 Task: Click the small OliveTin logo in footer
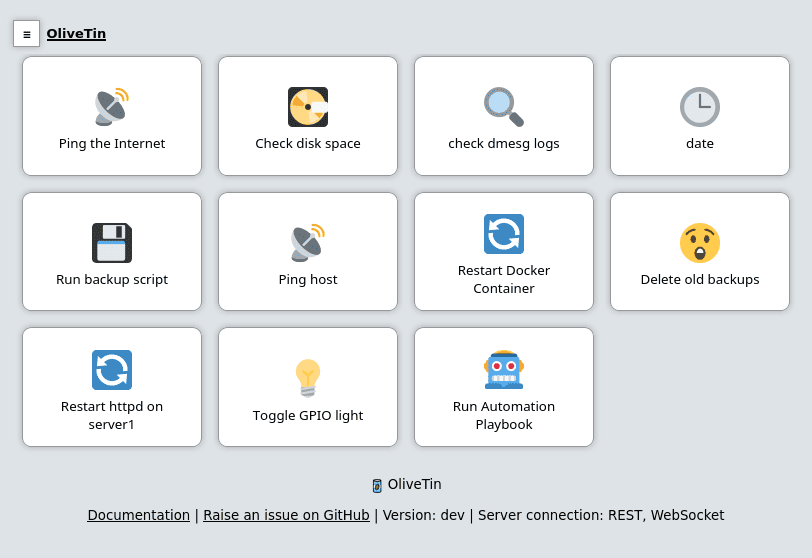click(x=377, y=486)
